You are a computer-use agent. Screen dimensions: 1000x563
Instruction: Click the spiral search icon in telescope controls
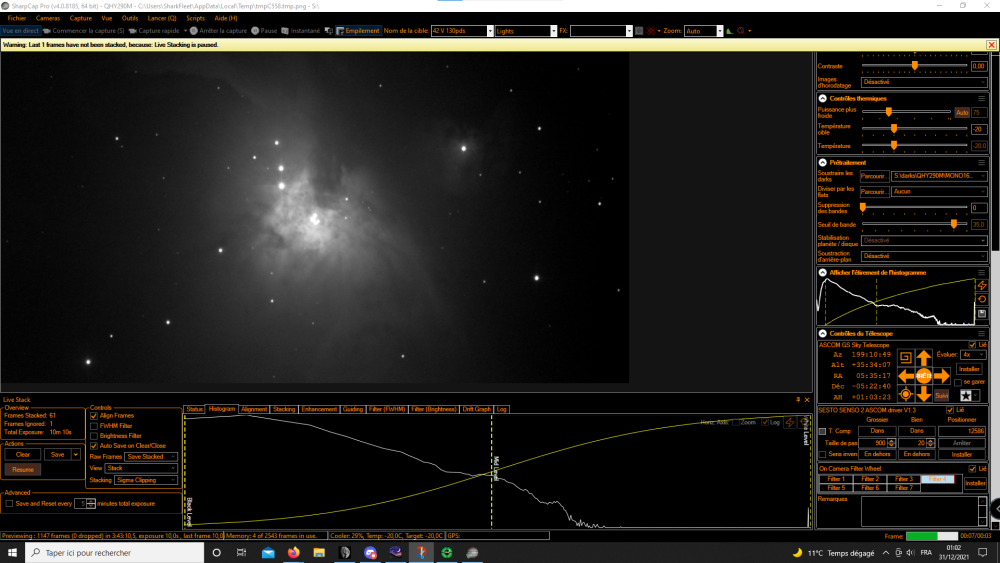click(905, 358)
